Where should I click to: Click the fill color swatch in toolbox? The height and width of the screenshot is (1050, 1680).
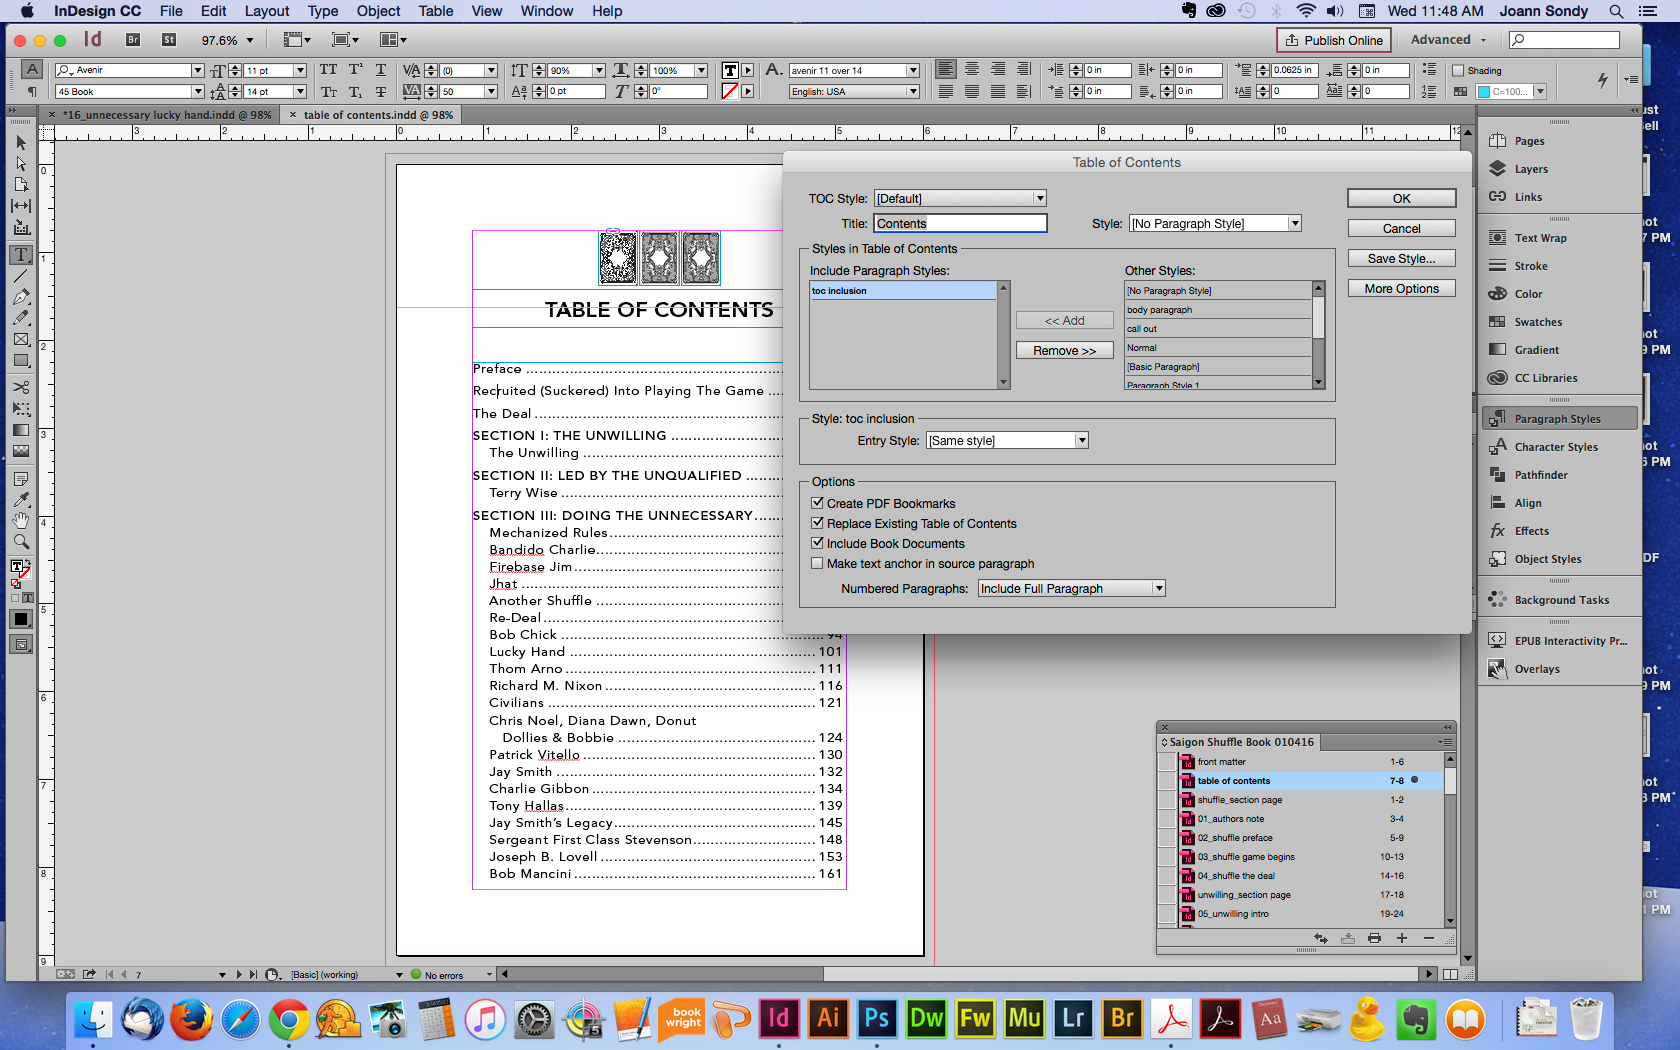(x=17, y=567)
